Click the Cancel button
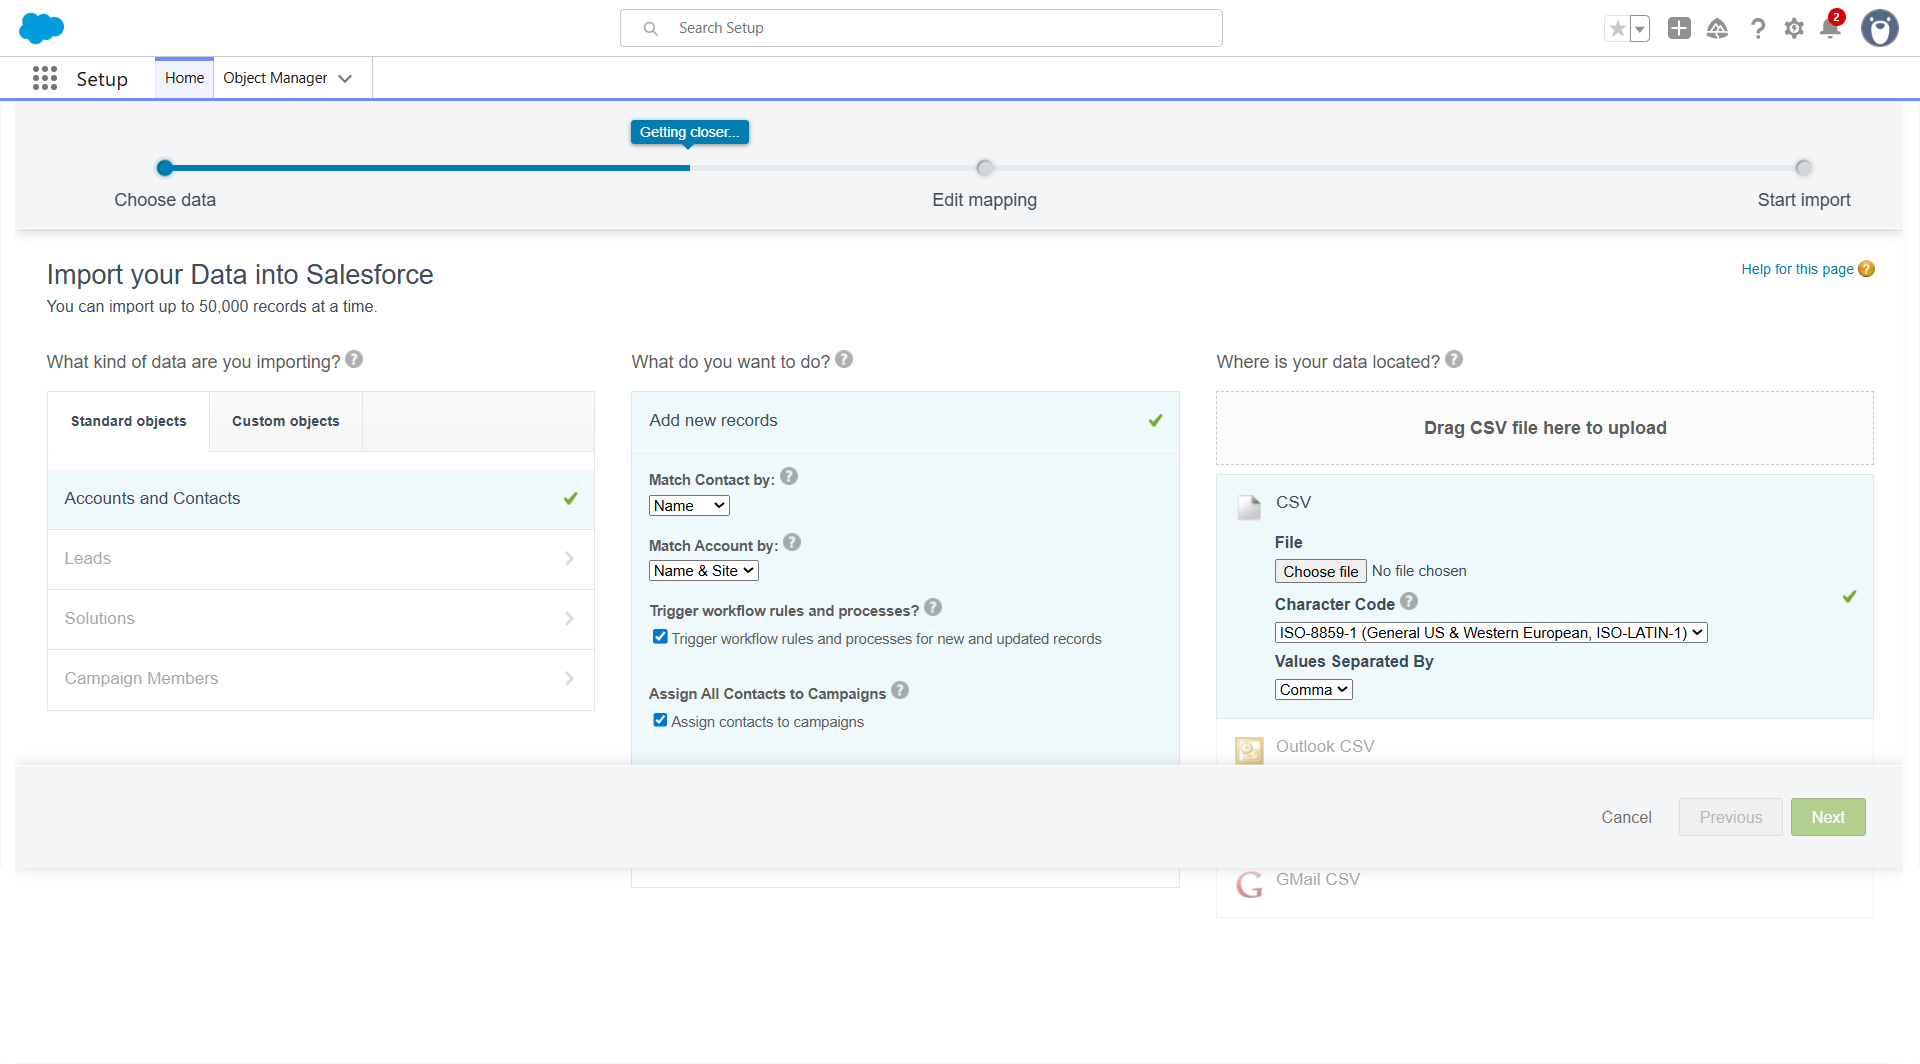 (x=1626, y=817)
